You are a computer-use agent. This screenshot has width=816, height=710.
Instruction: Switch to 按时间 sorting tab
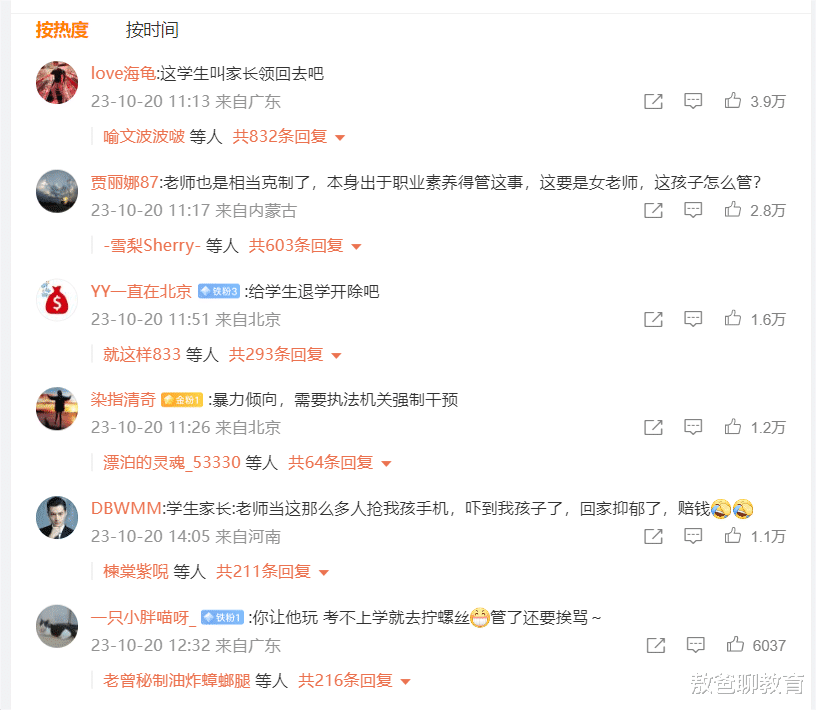pos(152,30)
